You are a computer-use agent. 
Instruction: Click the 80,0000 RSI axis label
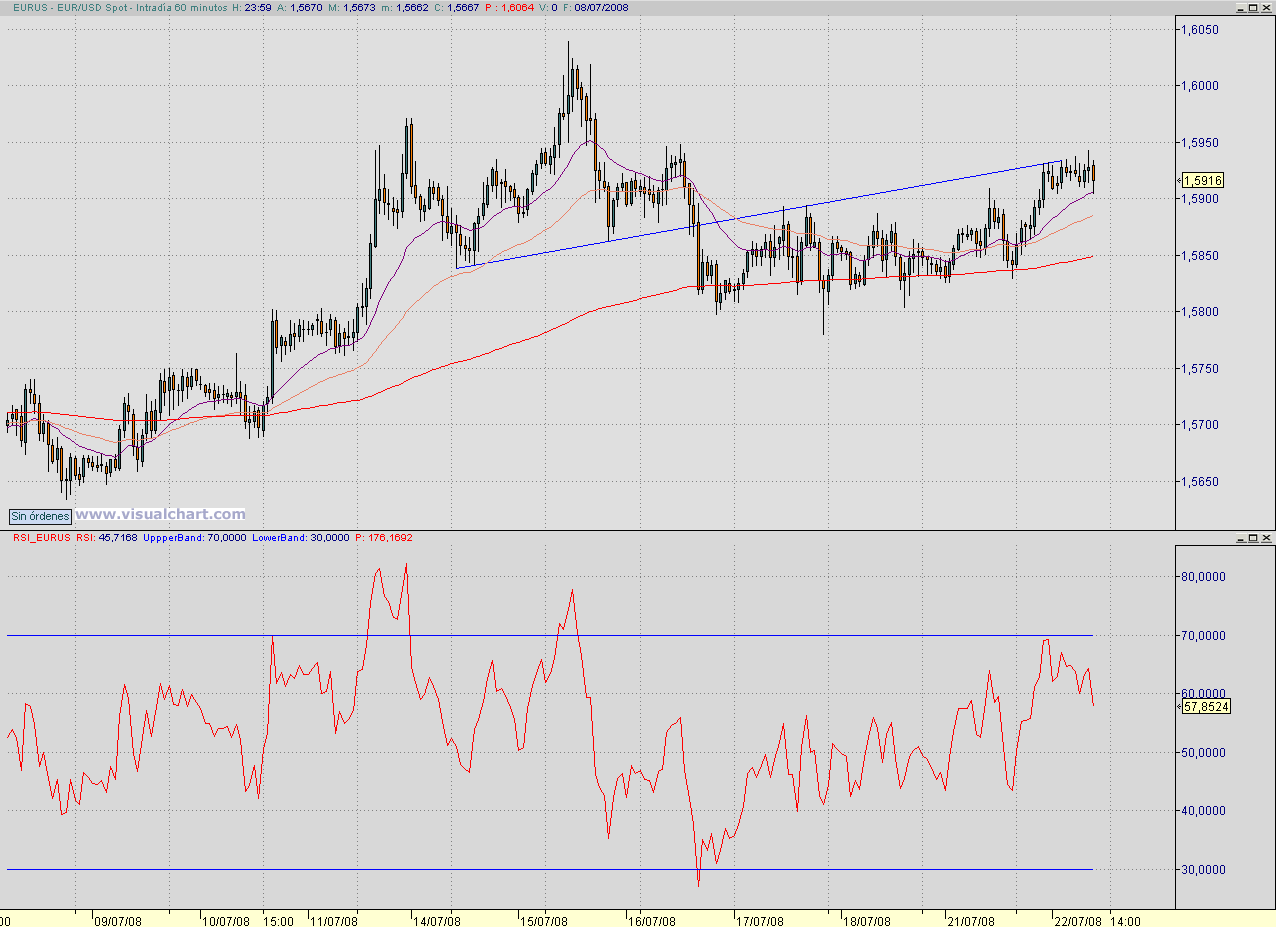1204,577
